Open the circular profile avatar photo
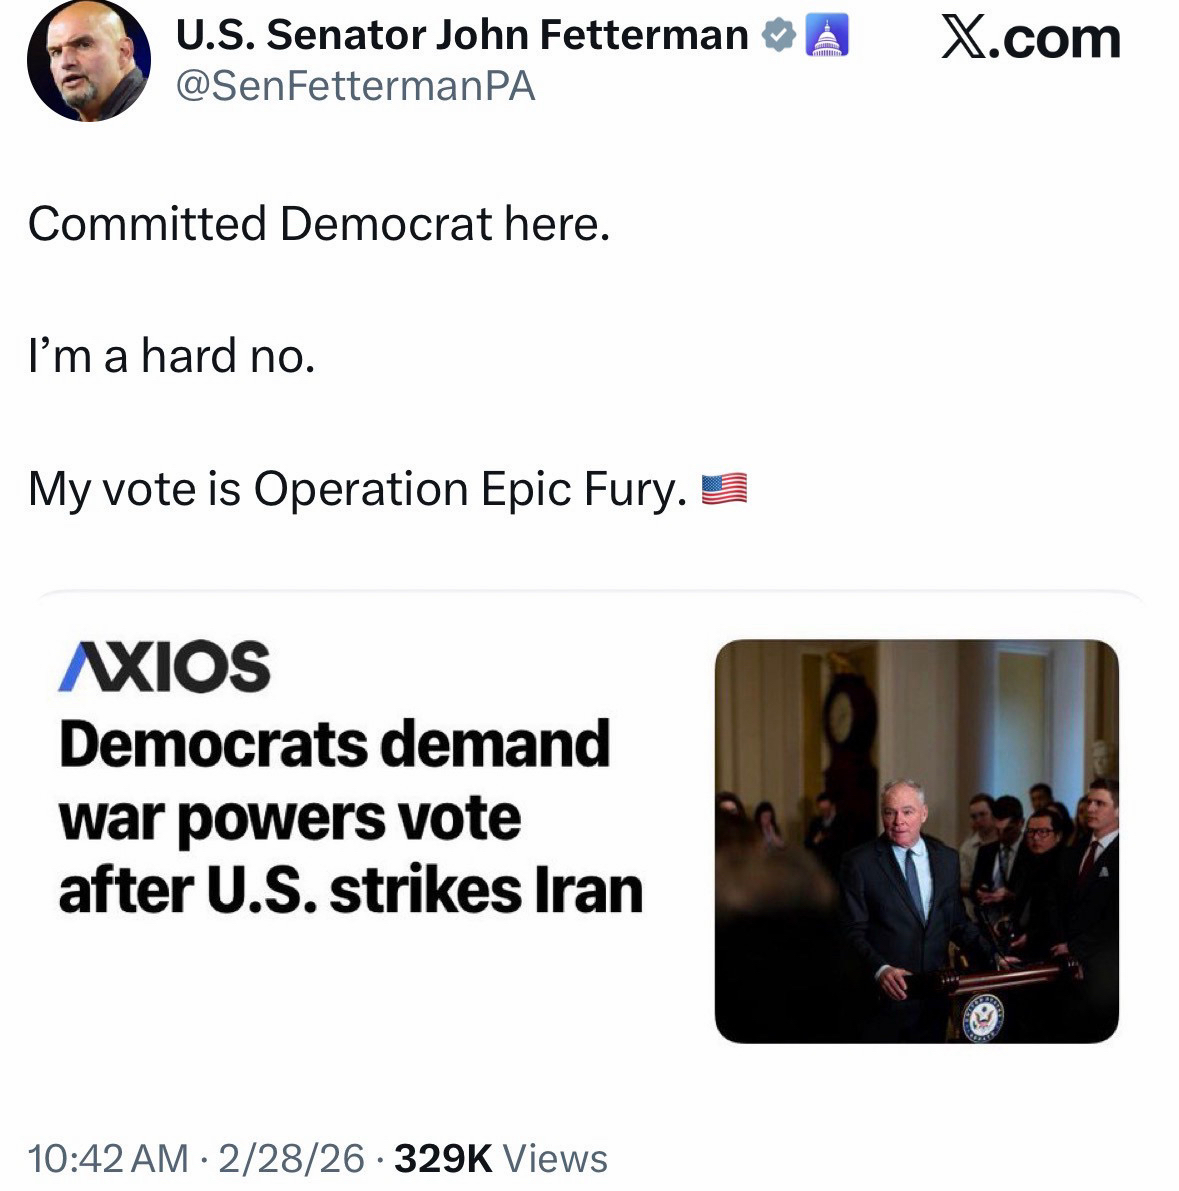The width and height of the screenshot is (1179, 1191). pyautogui.click(x=88, y=60)
